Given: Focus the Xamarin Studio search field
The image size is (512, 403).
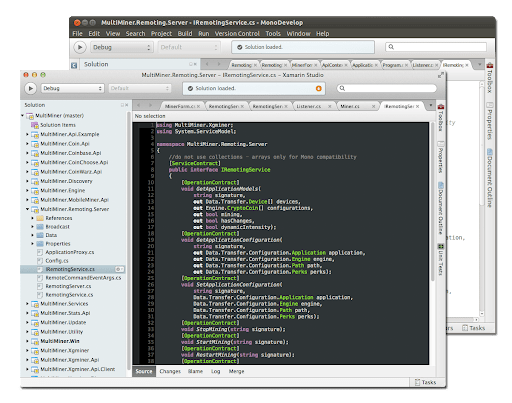Looking at the screenshot, I should click(x=386, y=88).
